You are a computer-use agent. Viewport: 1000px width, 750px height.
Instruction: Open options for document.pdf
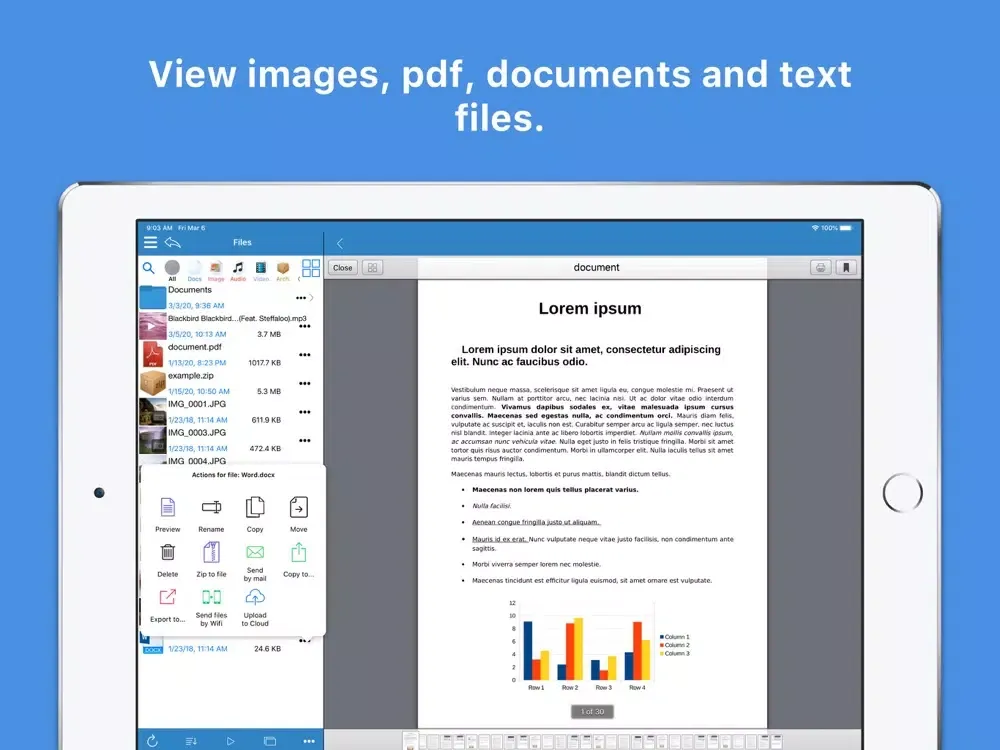(305, 355)
